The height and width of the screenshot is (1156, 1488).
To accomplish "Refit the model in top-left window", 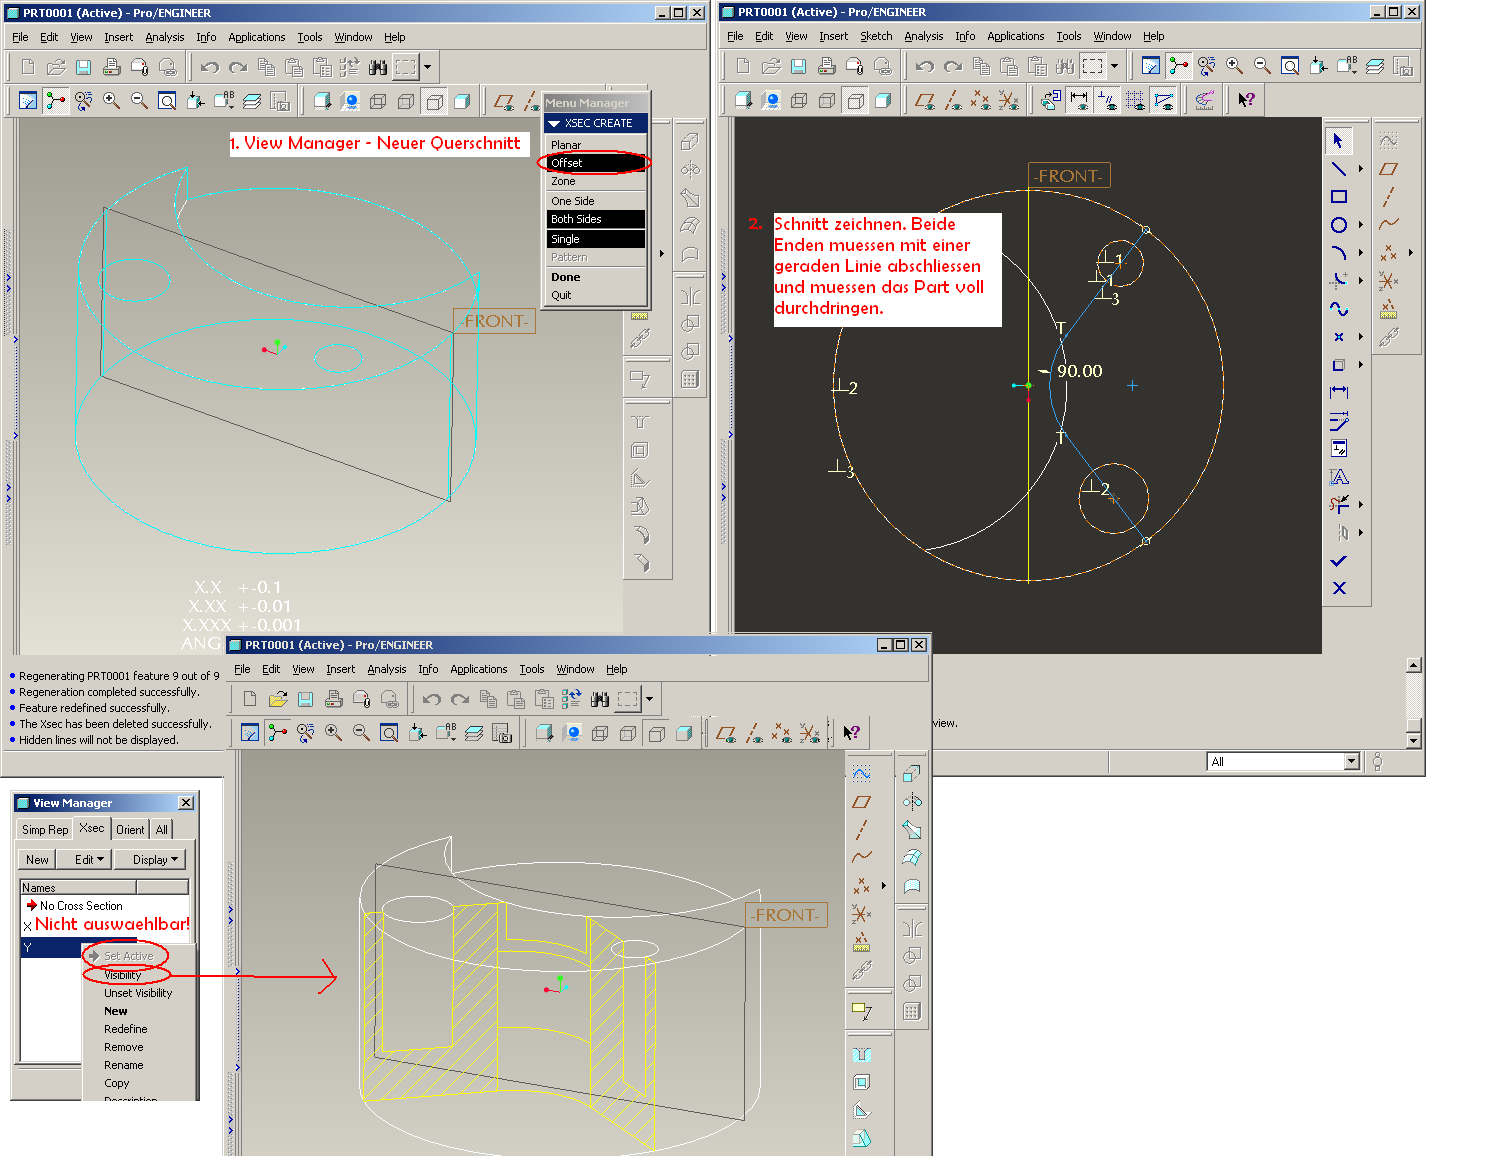I will click(x=167, y=101).
